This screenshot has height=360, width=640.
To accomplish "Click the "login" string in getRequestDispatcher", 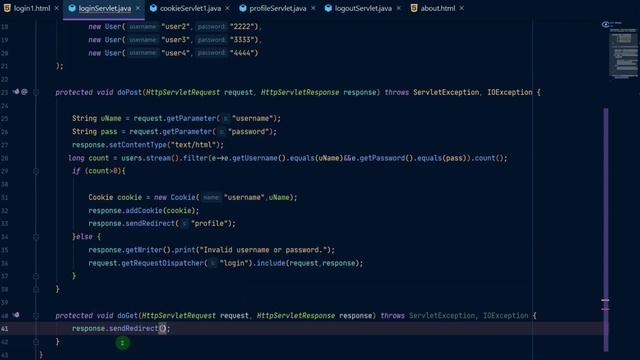I will (x=234, y=263).
